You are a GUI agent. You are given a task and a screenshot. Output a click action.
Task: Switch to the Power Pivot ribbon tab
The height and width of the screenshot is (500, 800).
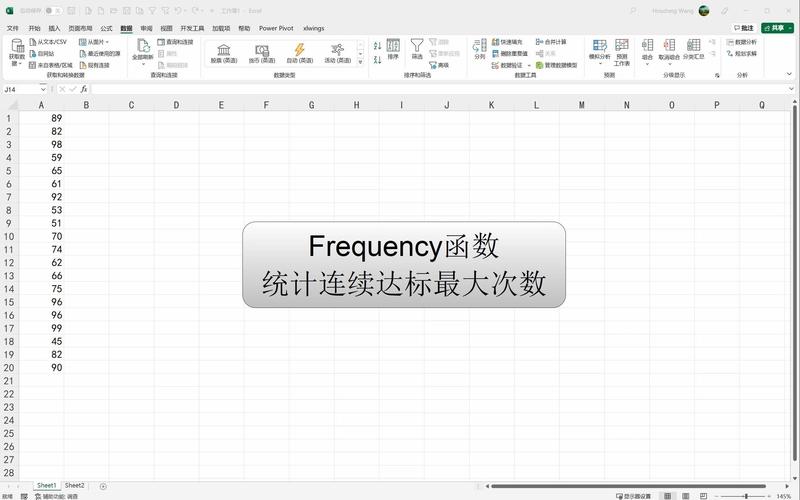276,29
